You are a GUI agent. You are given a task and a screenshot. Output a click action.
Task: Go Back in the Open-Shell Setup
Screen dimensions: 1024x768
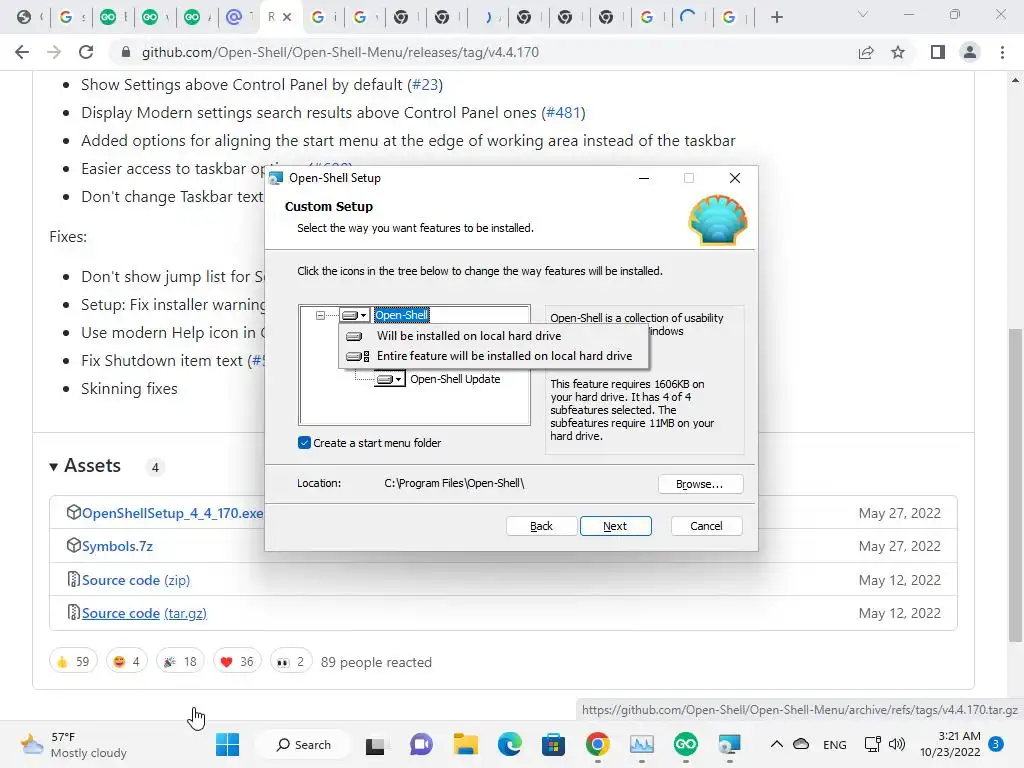tap(541, 526)
